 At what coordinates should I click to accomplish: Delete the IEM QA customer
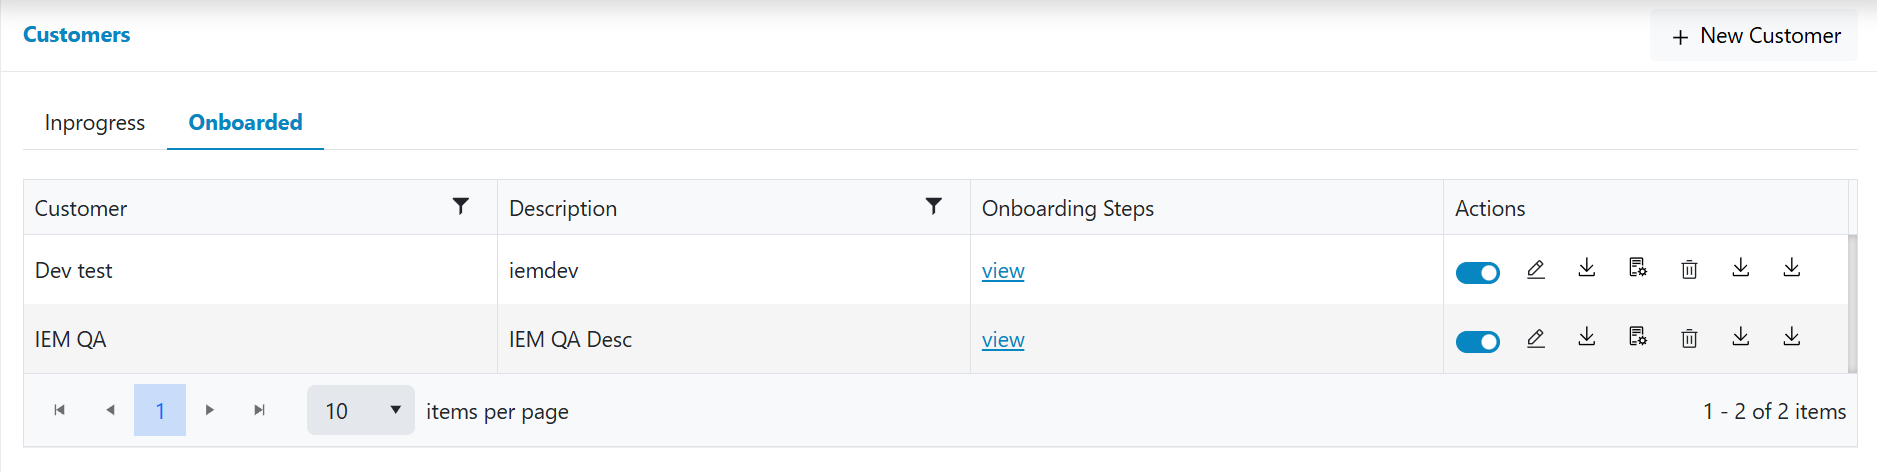(x=1689, y=338)
